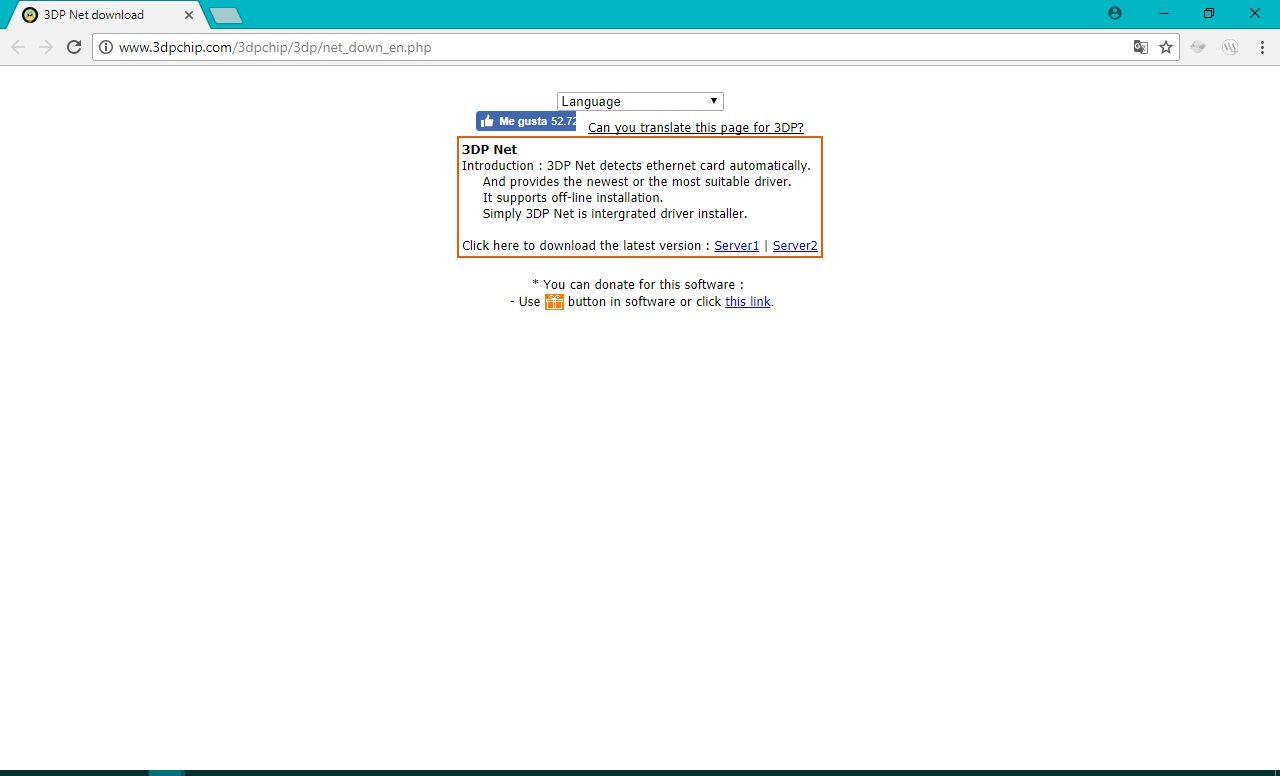Open the Google Translate icon in address bar

tap(1140, 47)
